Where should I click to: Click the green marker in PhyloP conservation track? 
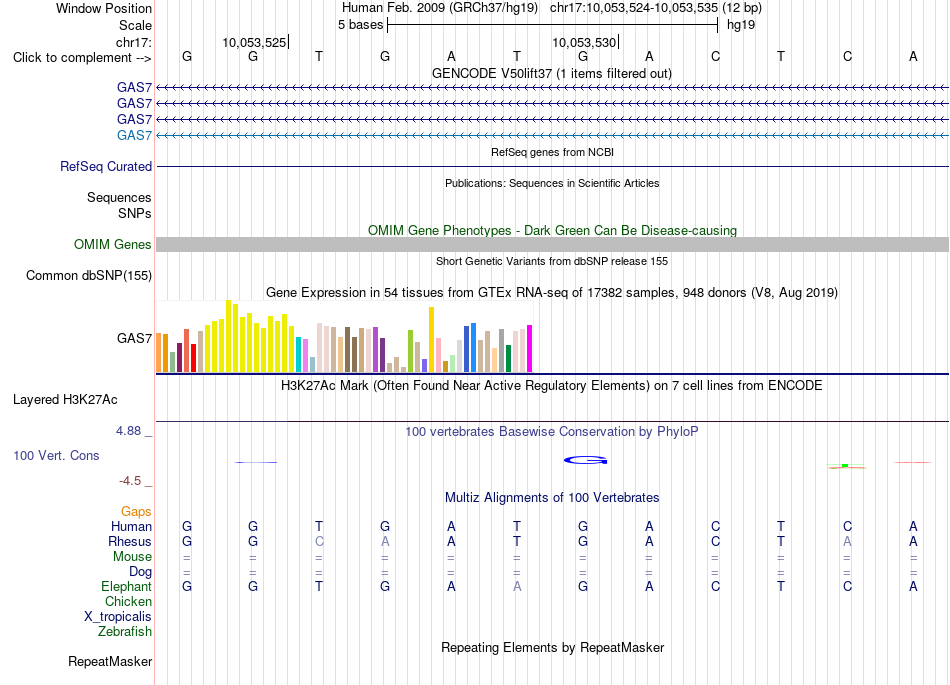coord(845,465)
